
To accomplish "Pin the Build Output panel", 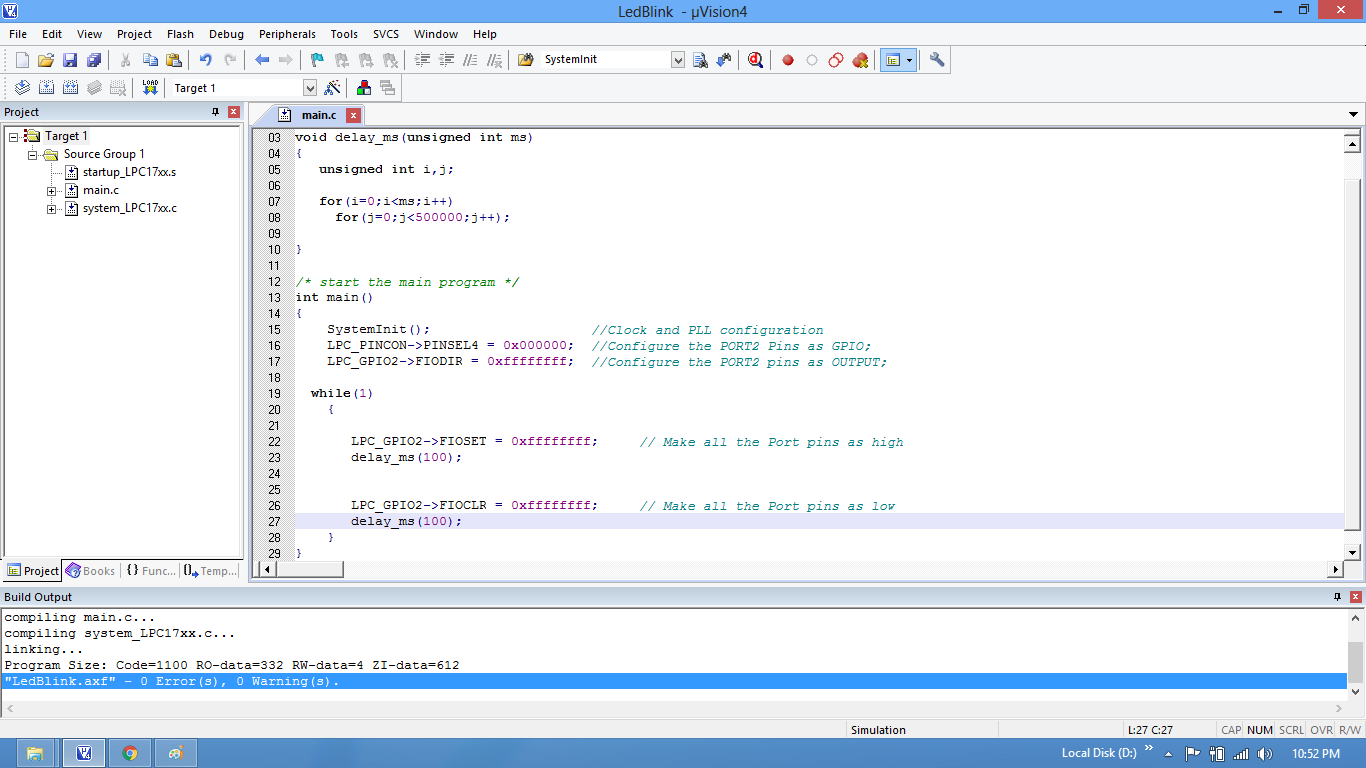I will 1337,597.
